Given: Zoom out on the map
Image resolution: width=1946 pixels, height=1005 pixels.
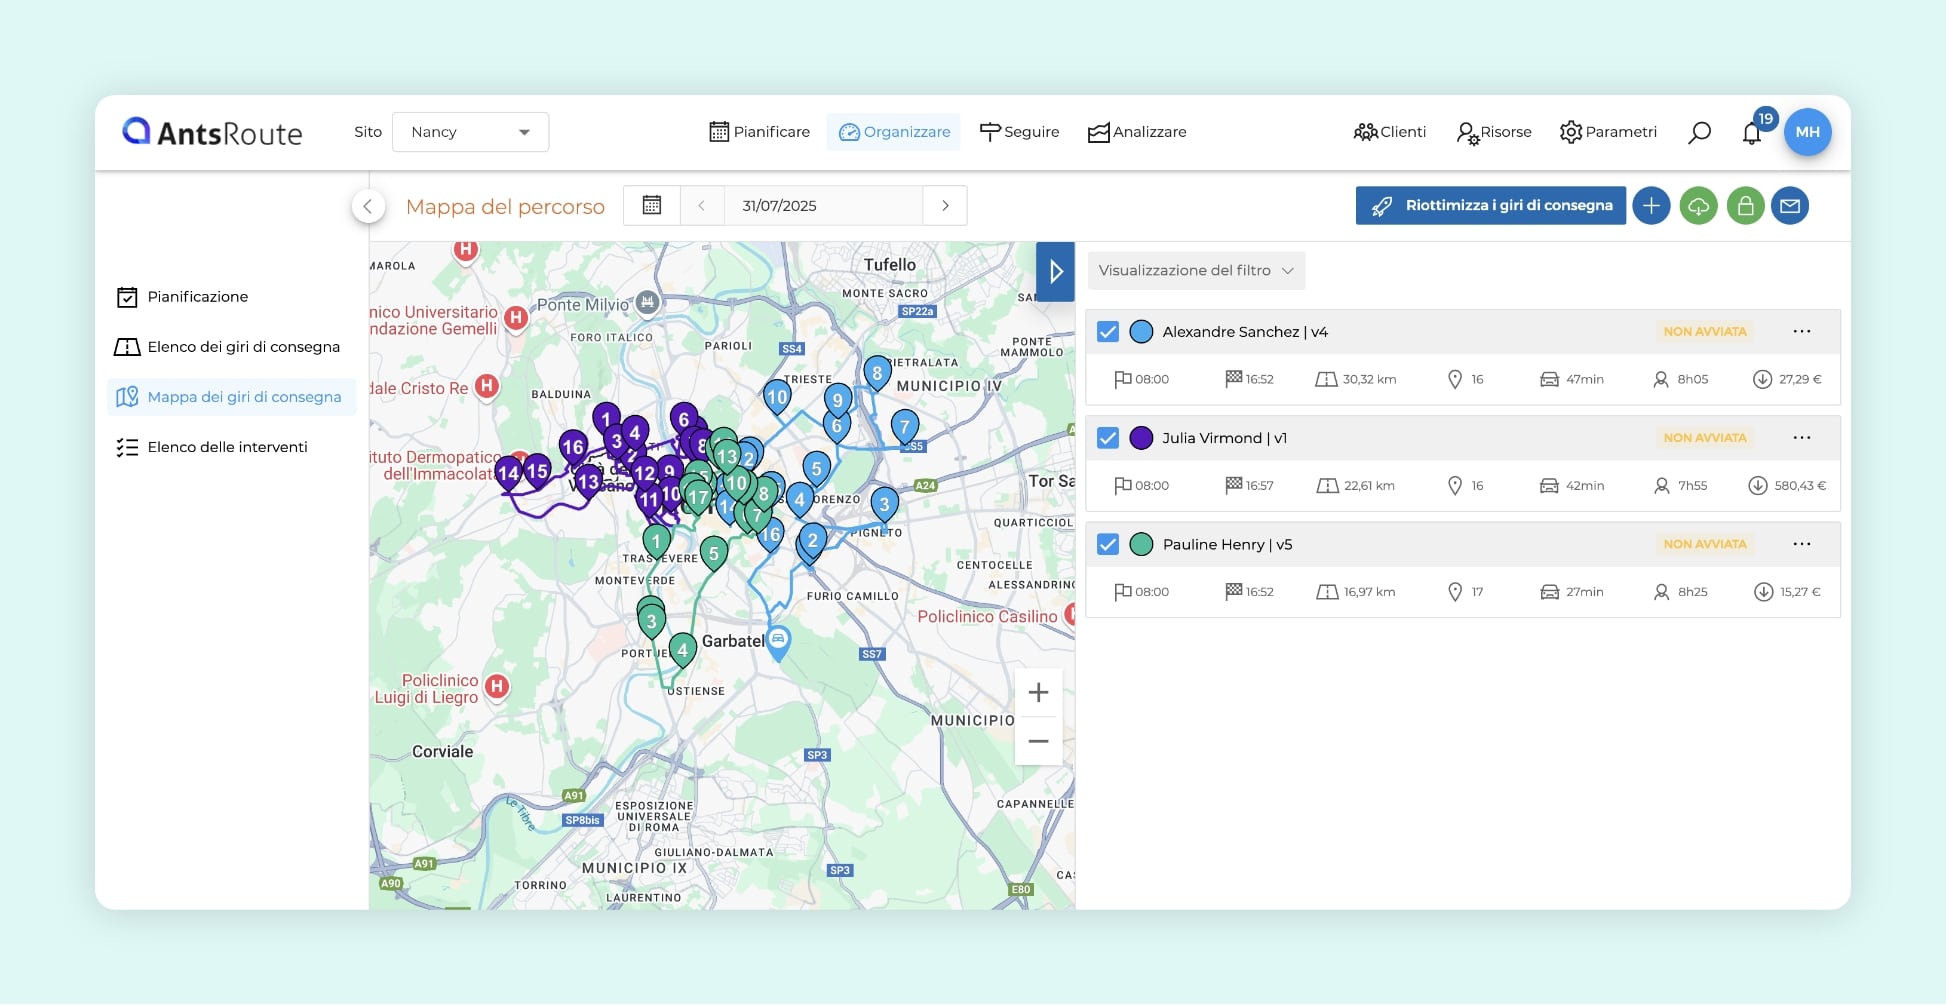Looking at the screenshot, I should tap(1038, 741).
